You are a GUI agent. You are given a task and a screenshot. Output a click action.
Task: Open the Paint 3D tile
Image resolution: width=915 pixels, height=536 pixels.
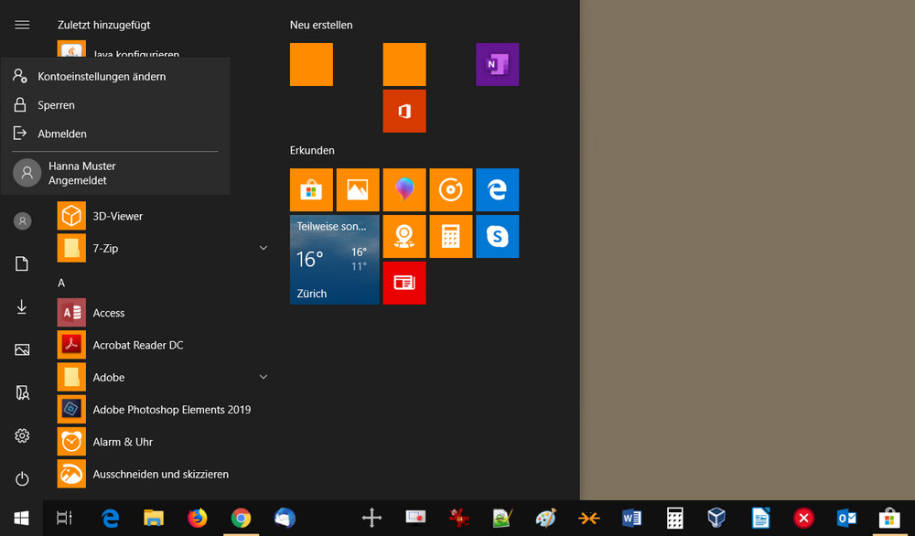[404, 190]
